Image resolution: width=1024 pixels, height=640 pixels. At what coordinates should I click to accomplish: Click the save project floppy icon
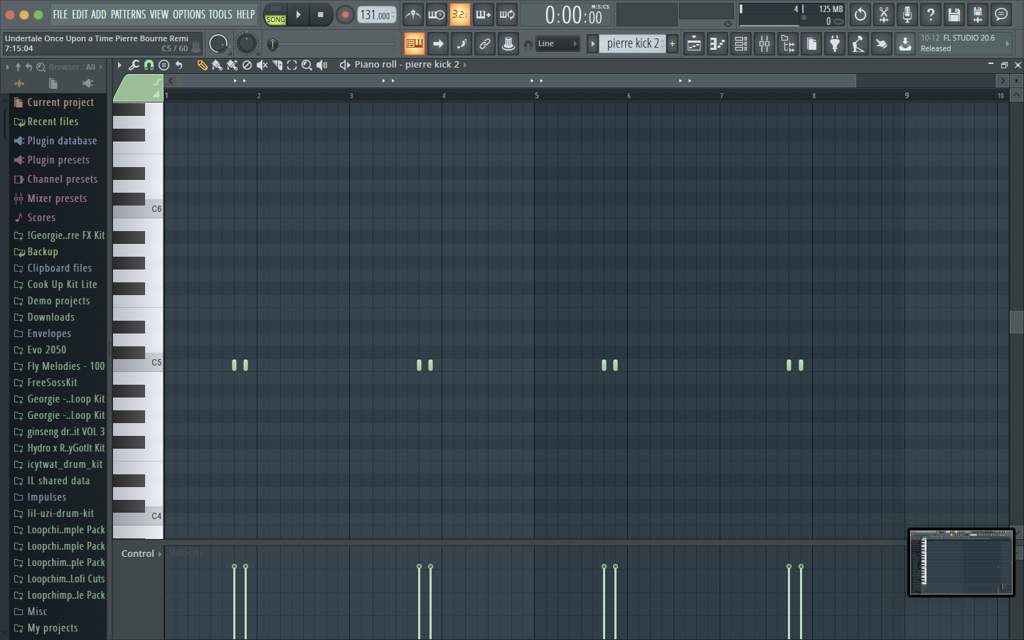[x=953, y=14]
